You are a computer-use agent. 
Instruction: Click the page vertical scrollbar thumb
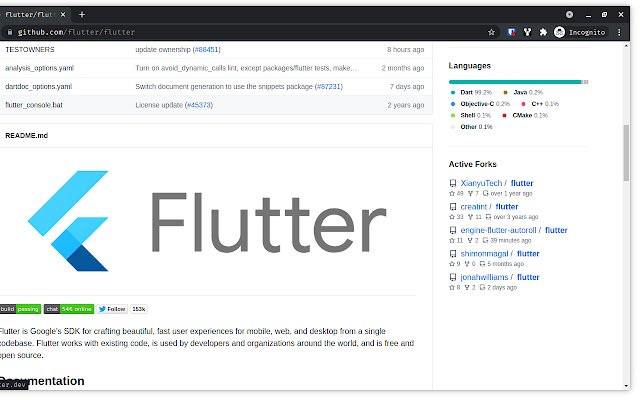626,153
